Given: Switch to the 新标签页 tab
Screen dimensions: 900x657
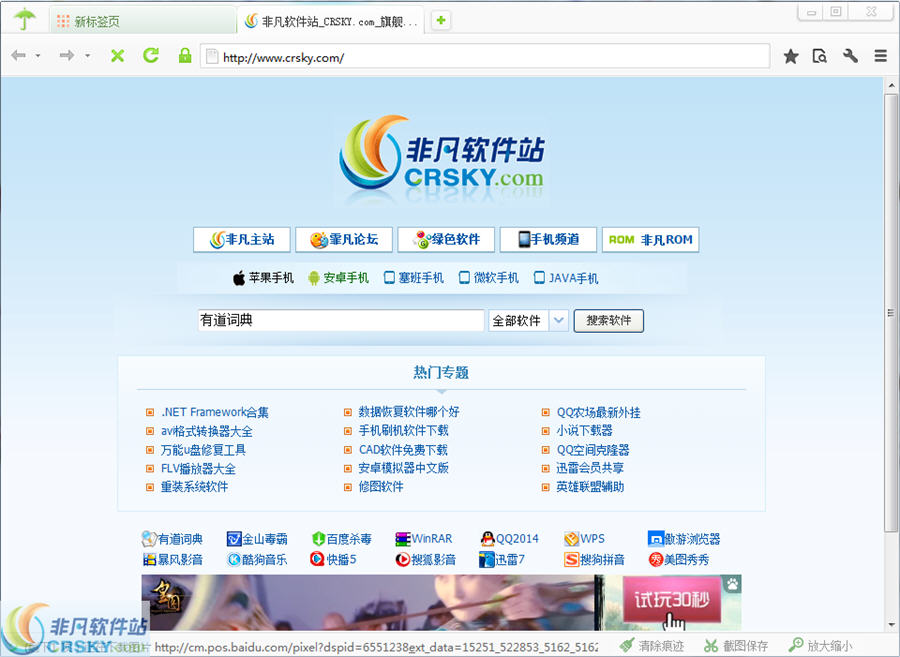Looking at the screenshot, I should 142,22.
